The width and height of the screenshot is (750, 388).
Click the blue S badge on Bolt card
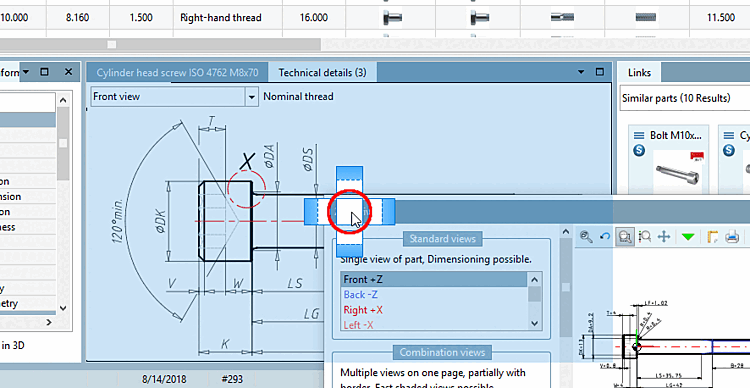[x=639, y=151]
